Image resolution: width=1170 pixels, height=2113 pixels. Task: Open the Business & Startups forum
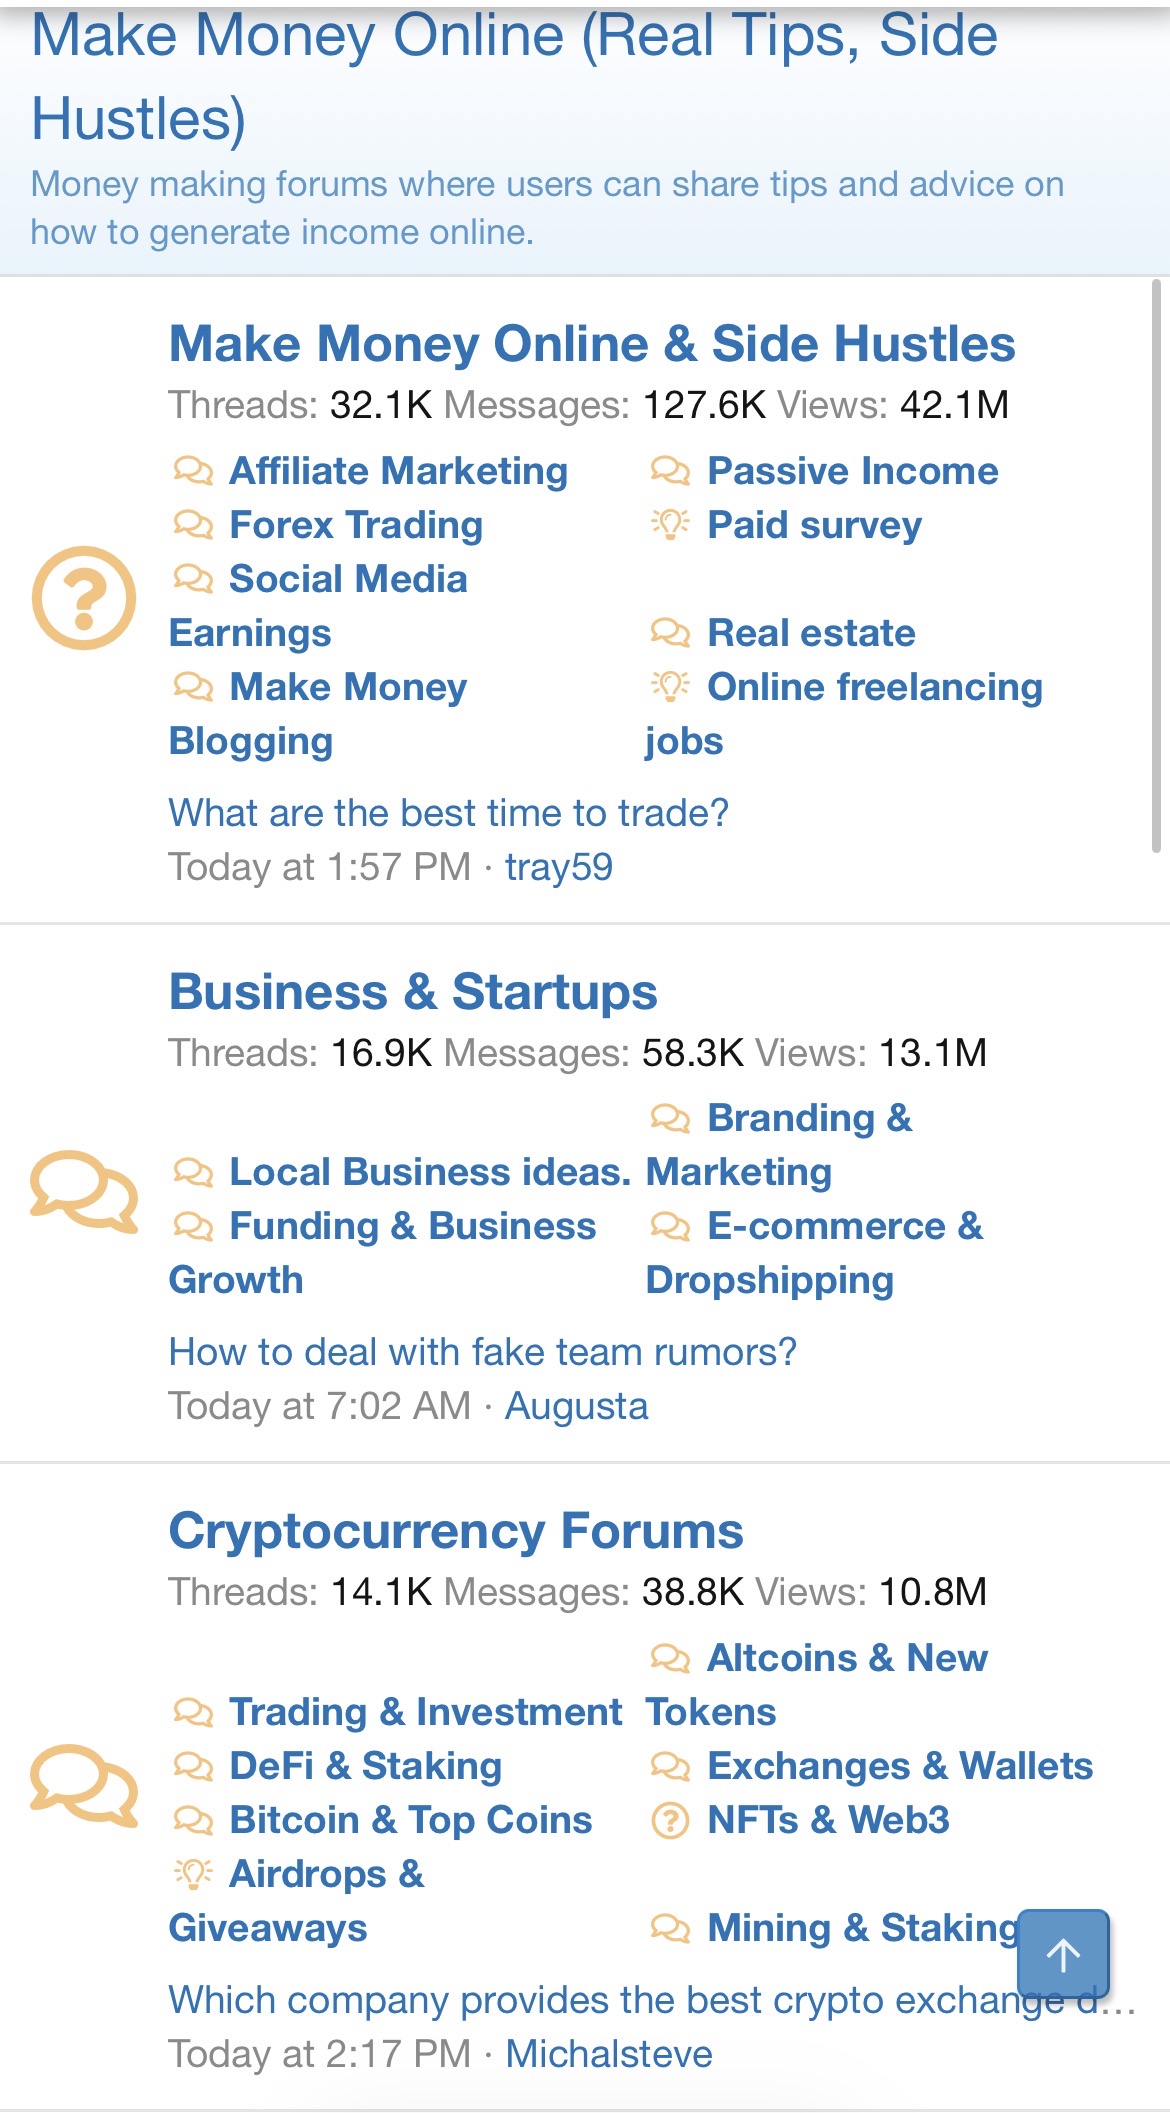click(413, 991)
